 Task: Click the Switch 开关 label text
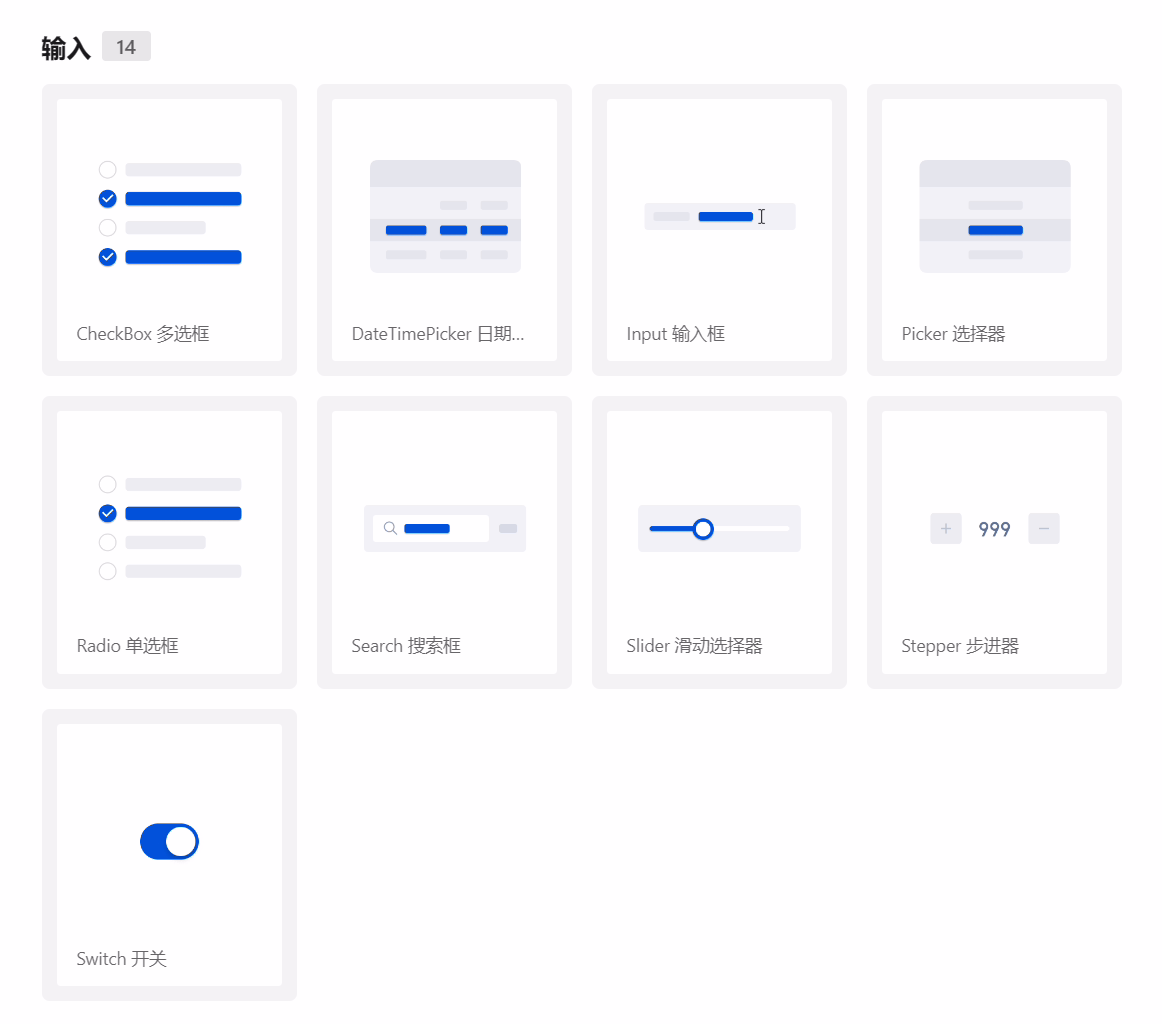tap(121, 959)
